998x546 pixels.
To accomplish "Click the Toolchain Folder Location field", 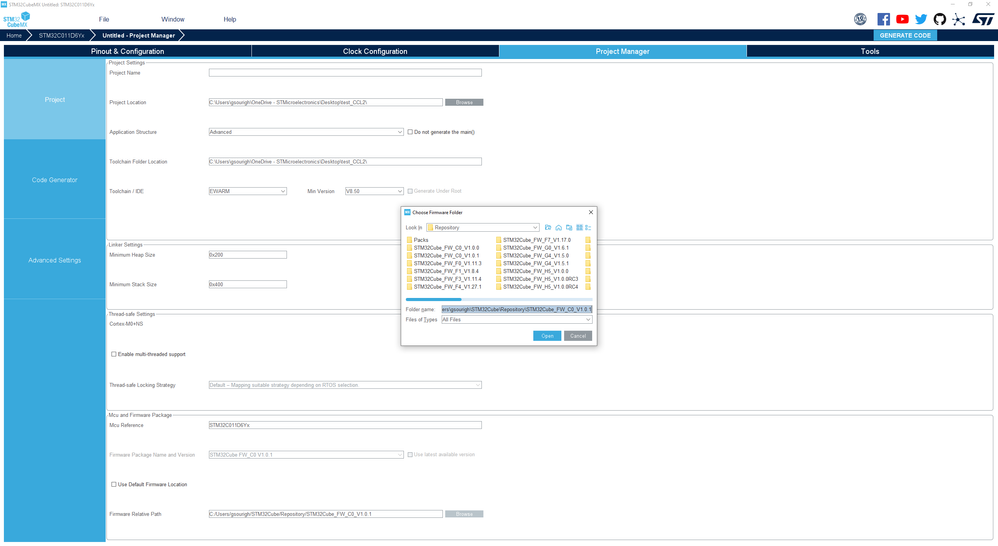I will tap(345, 161).
